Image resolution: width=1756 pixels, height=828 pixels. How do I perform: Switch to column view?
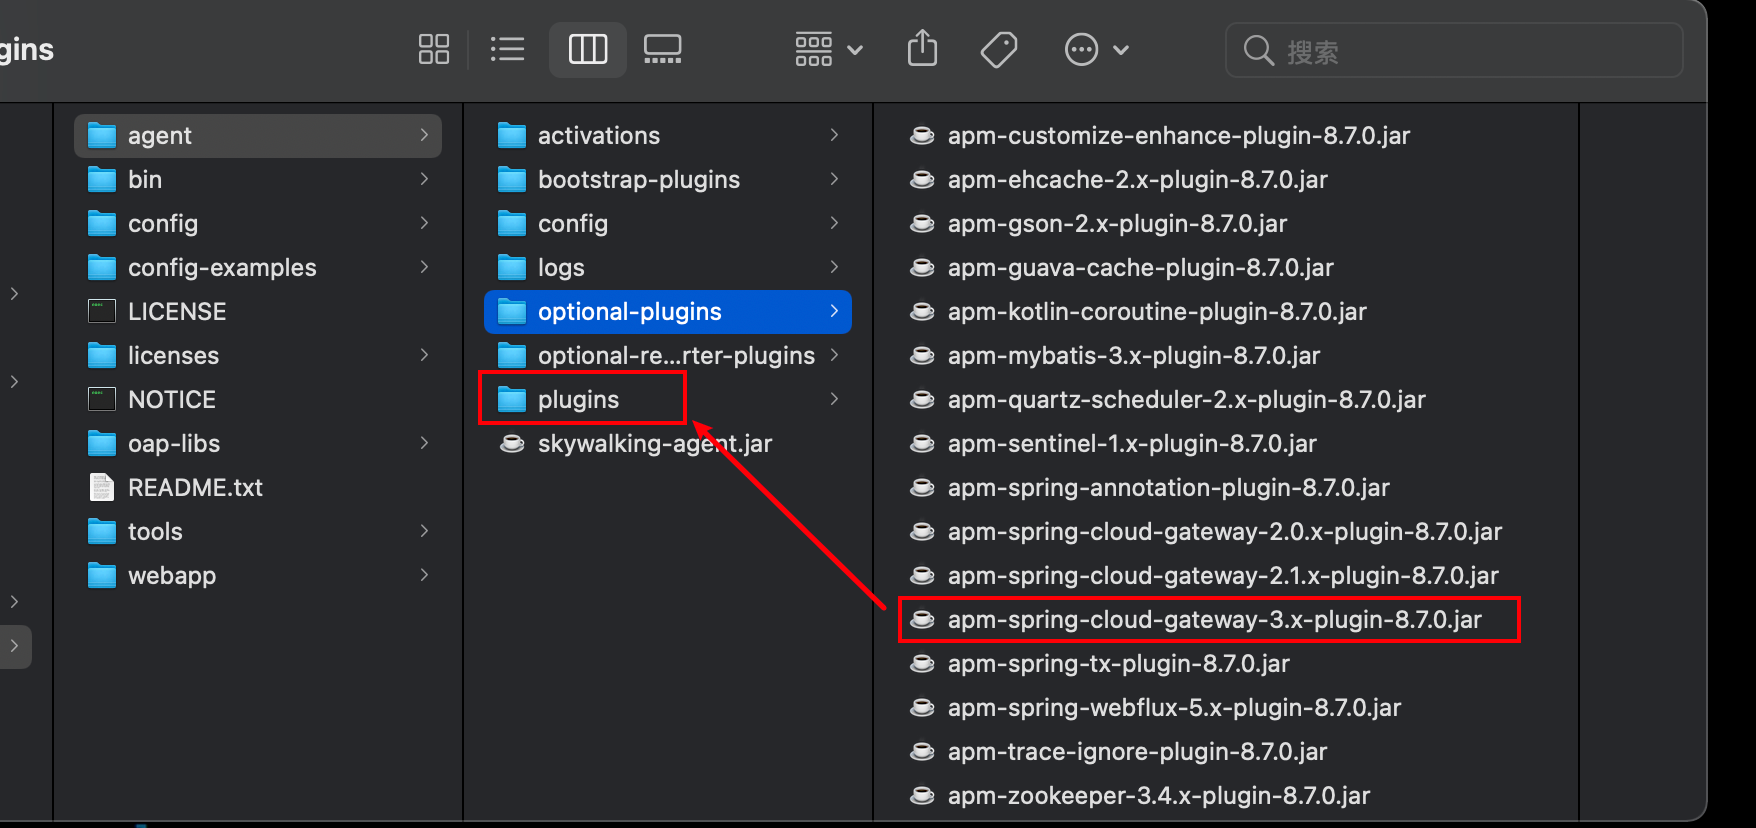point(588,49)
